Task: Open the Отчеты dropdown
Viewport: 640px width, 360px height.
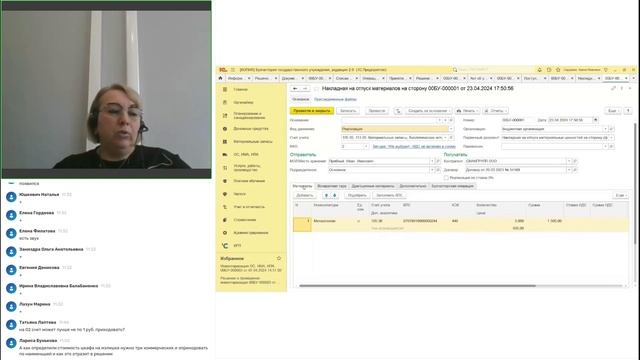Action: (496, 111)
